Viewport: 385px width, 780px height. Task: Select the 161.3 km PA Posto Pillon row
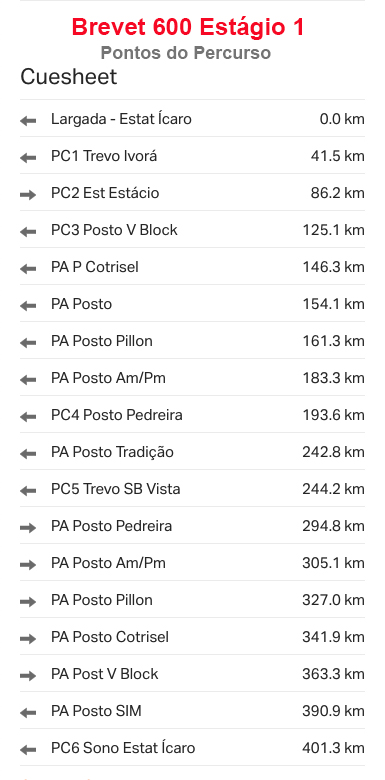click(192, 341)
